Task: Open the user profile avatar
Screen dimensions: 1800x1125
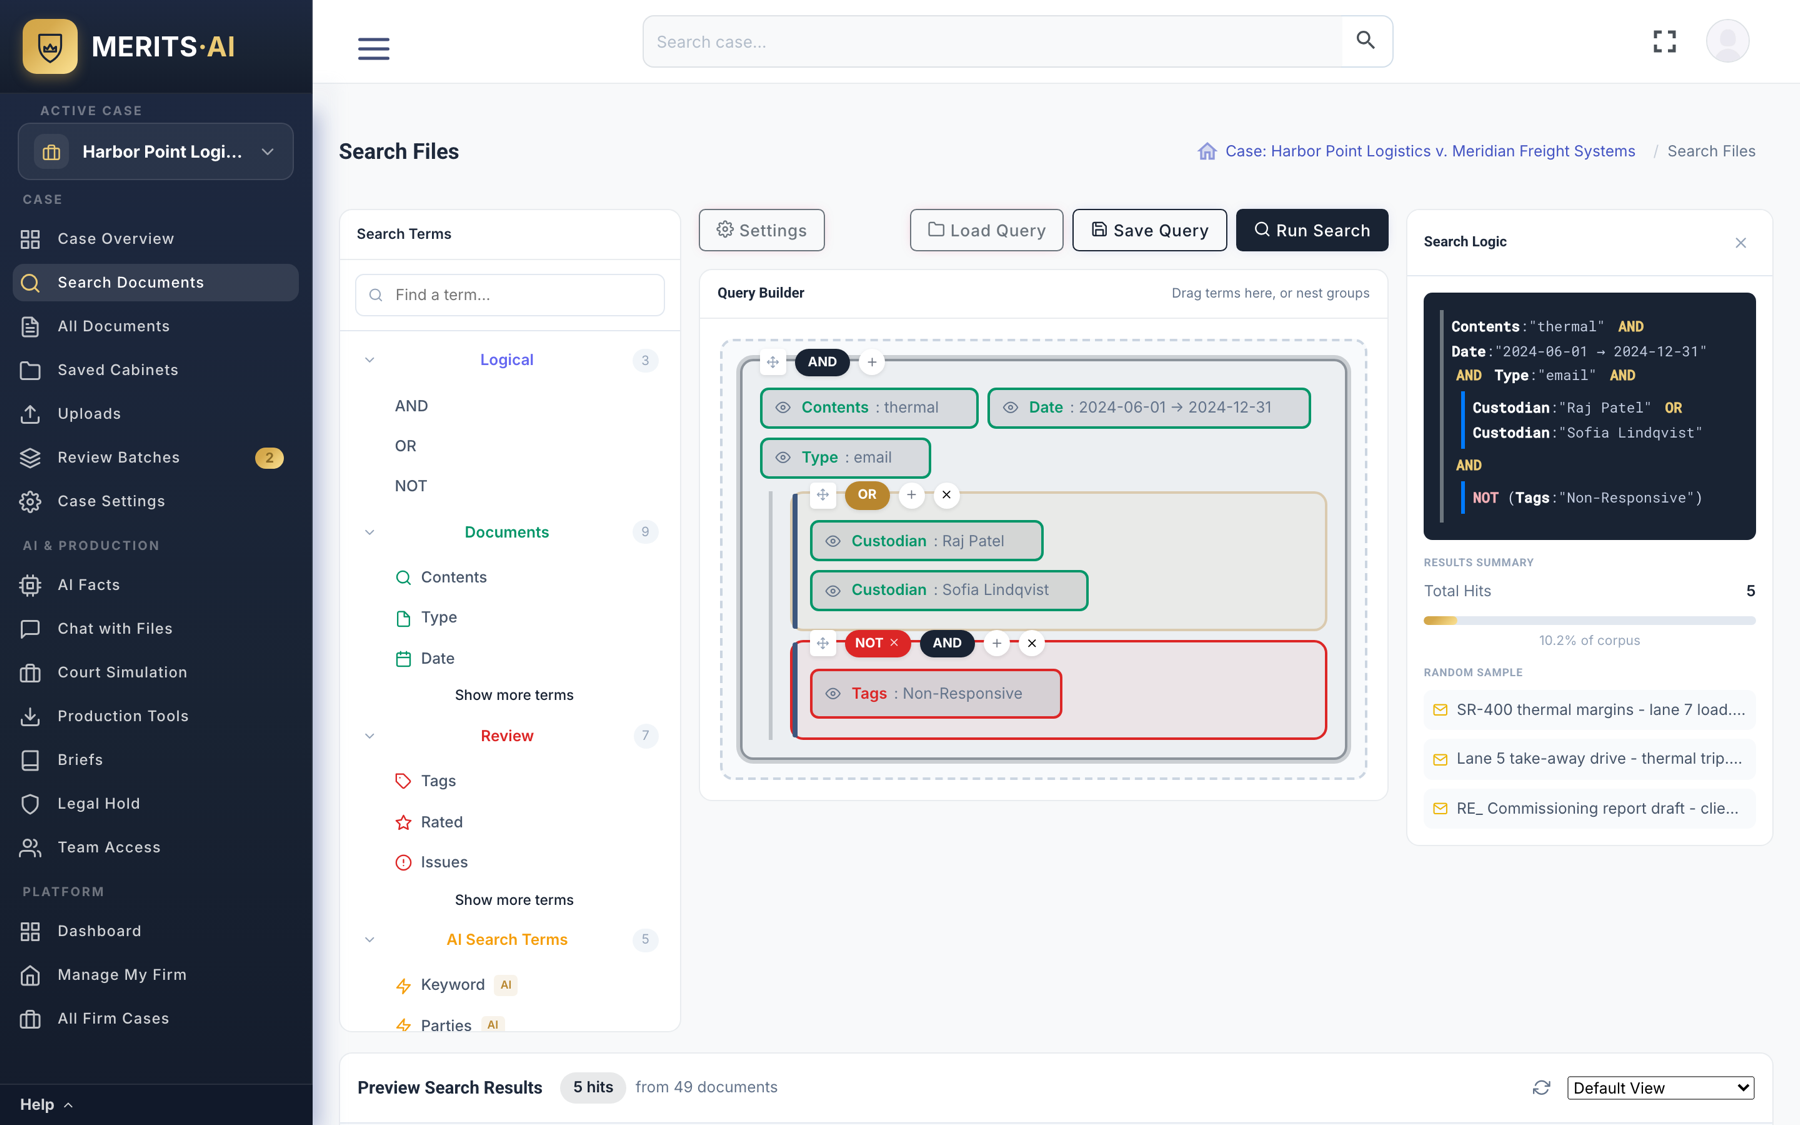Action: click(1728, 41)
